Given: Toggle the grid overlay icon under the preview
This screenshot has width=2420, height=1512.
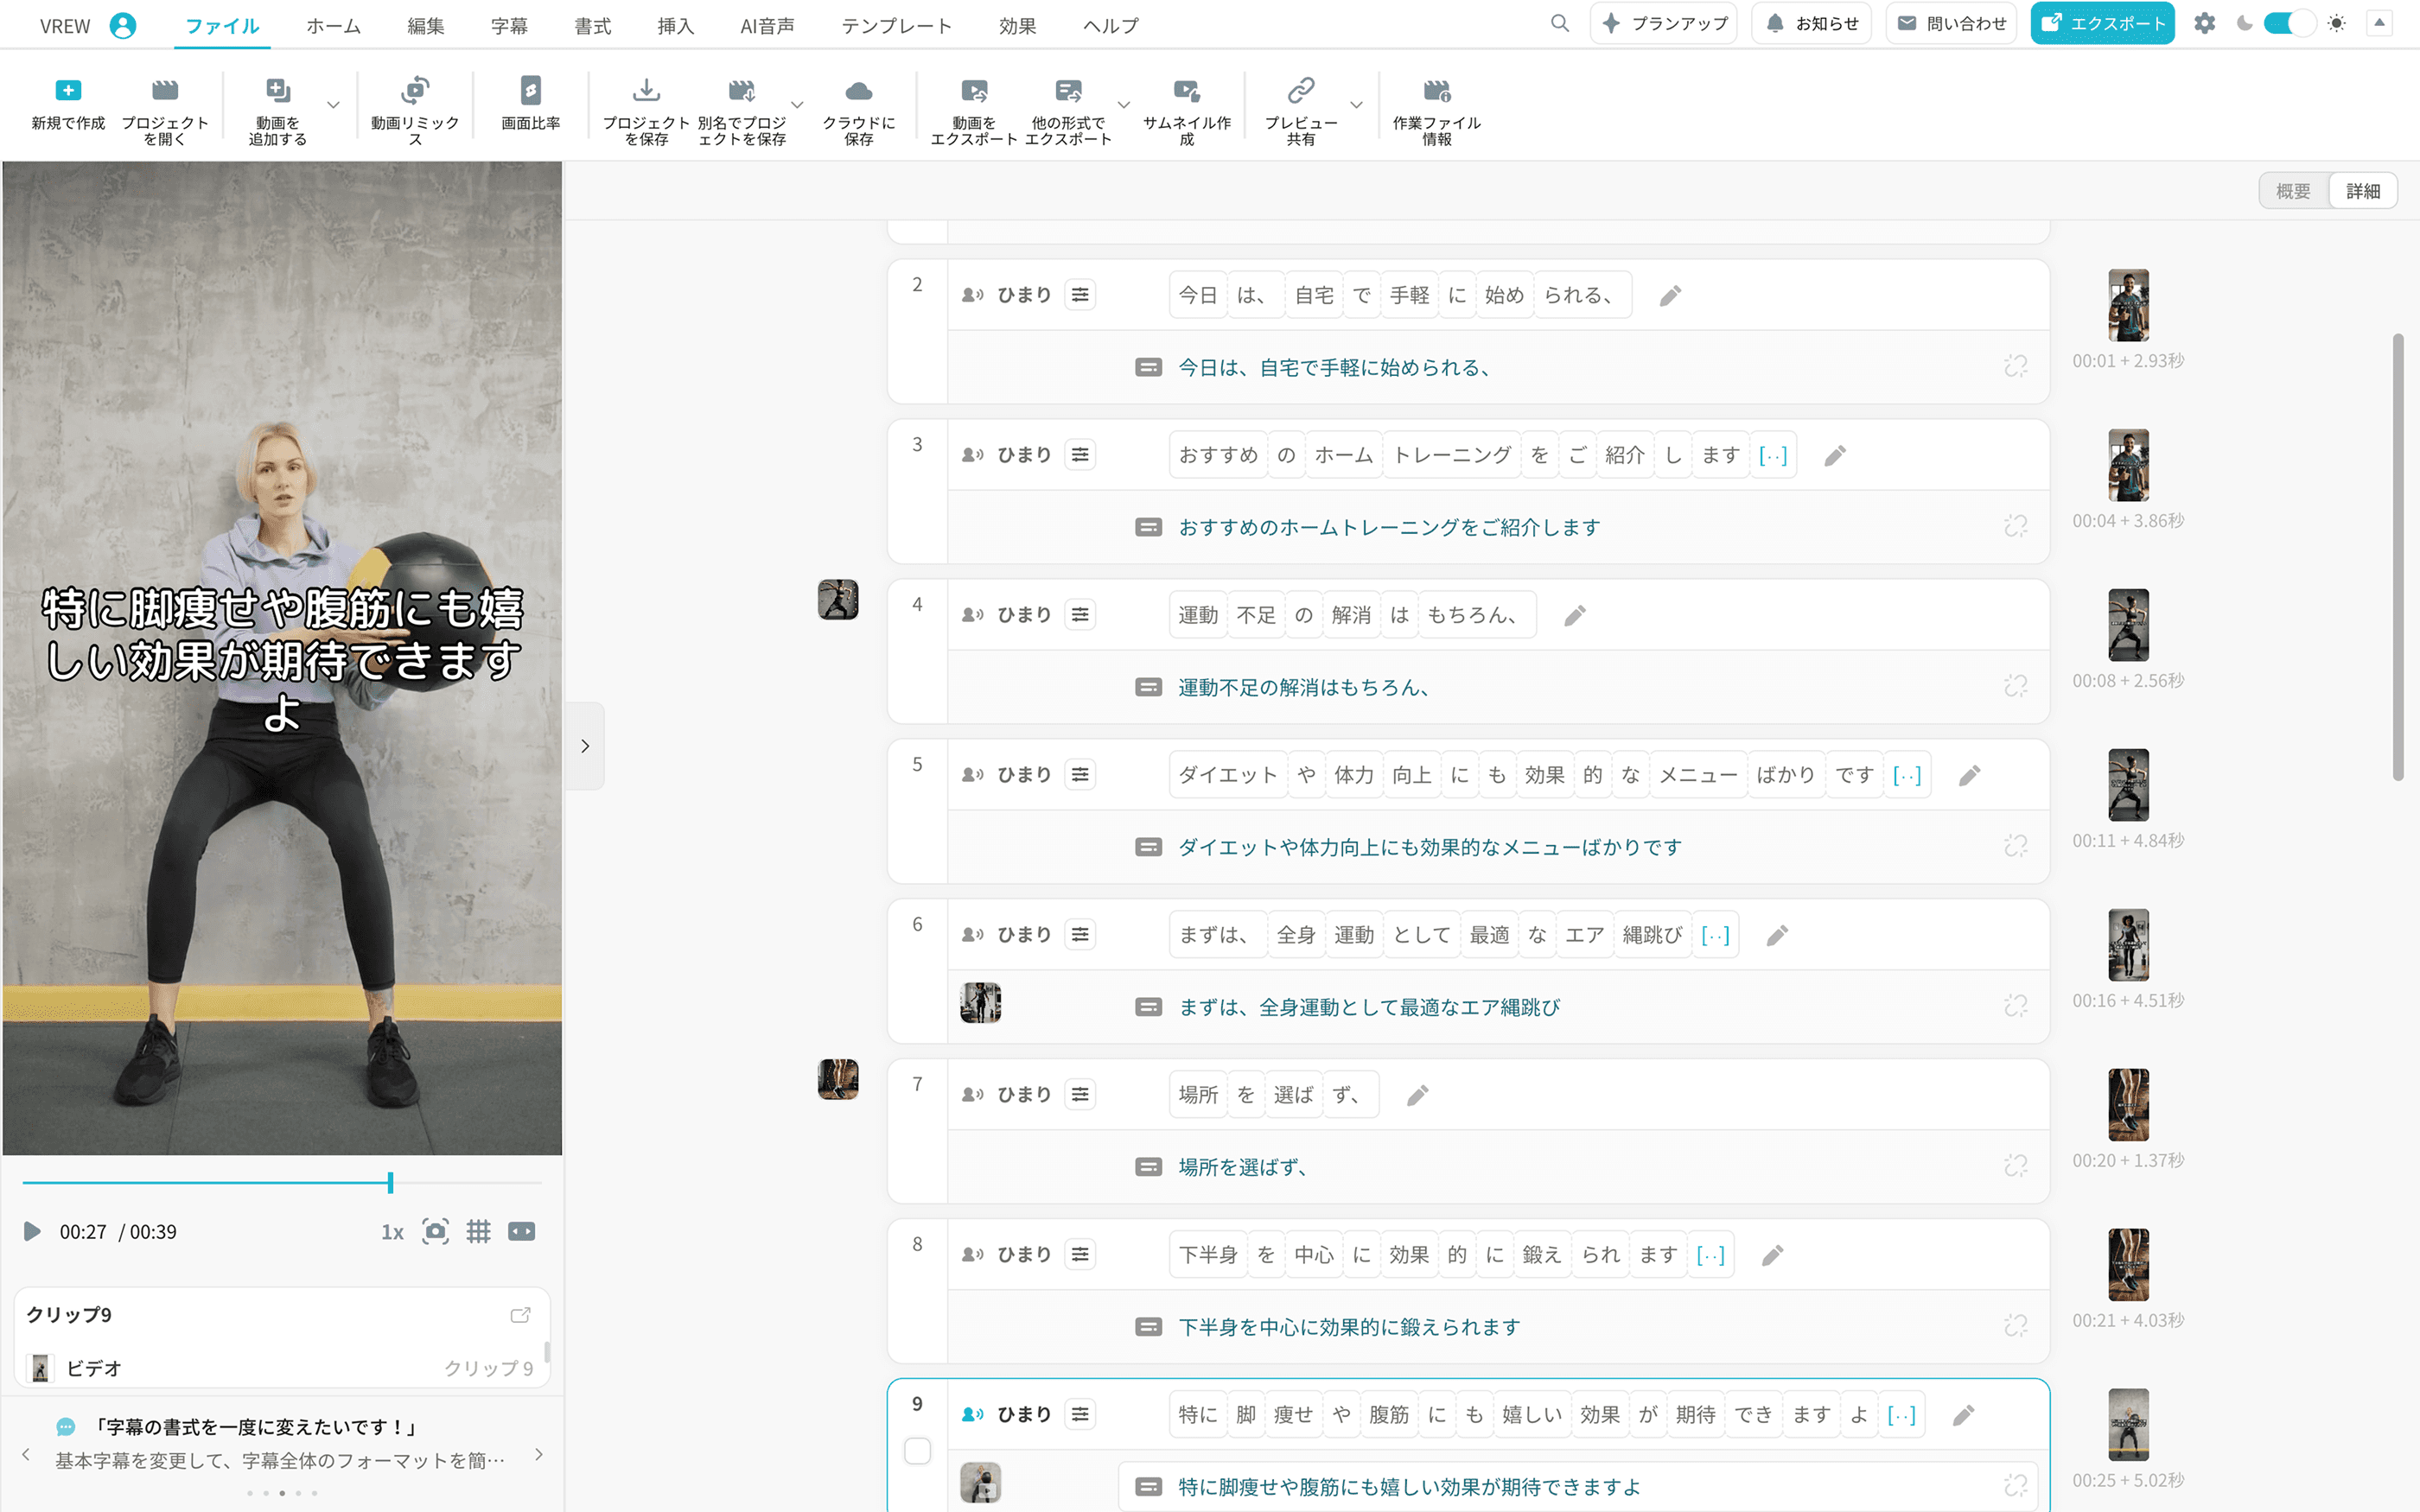Looking at the screenshot, I should [479, 1231].
